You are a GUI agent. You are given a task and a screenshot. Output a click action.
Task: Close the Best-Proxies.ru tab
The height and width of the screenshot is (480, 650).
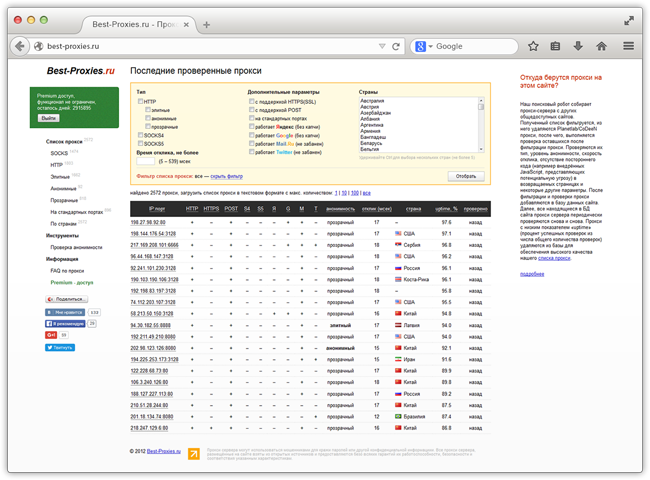click(x=186, y=24)
